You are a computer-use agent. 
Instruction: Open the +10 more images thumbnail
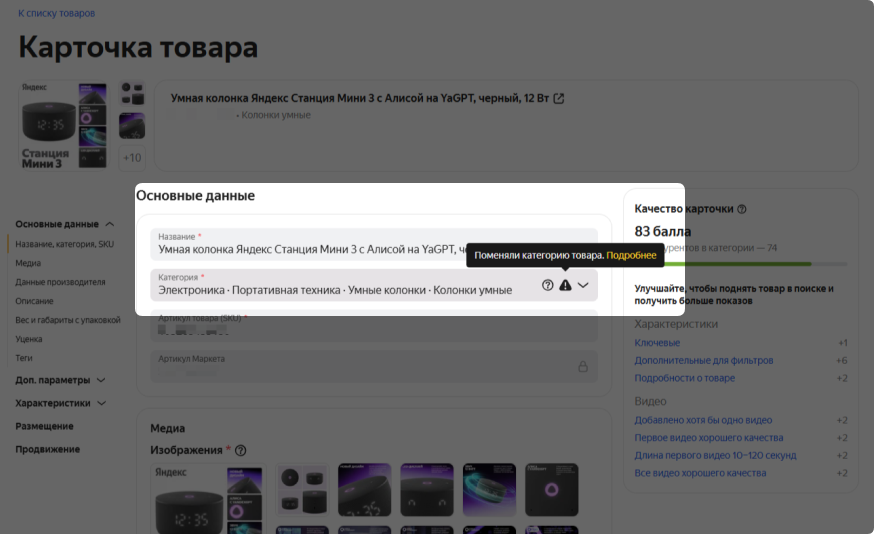(x=132, y=157)
